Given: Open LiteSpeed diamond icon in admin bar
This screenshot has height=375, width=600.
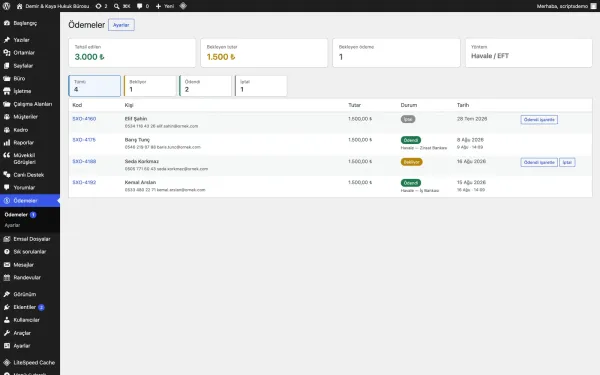Looking at the screenshot, I should pyautogui.click(x=183, y=6).
